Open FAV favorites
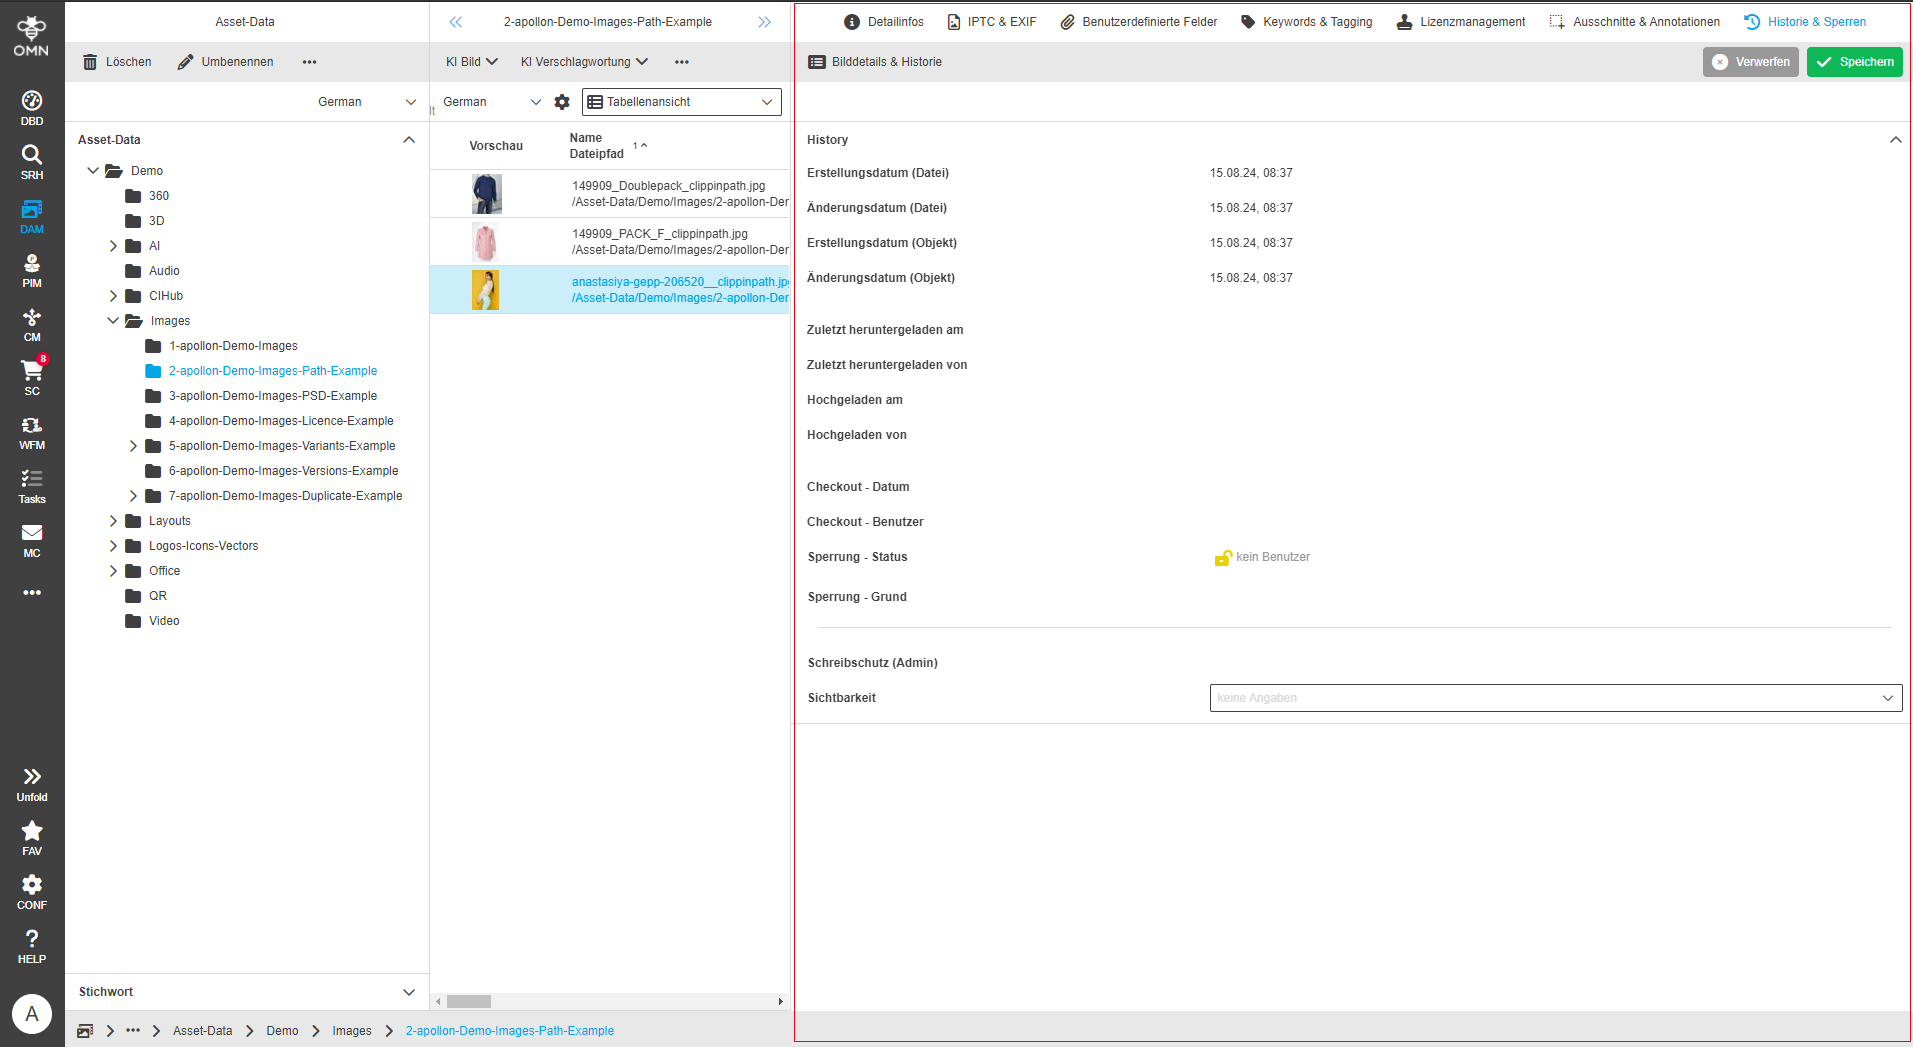This screenshot has height=1047, width=1913. [32, 838]
